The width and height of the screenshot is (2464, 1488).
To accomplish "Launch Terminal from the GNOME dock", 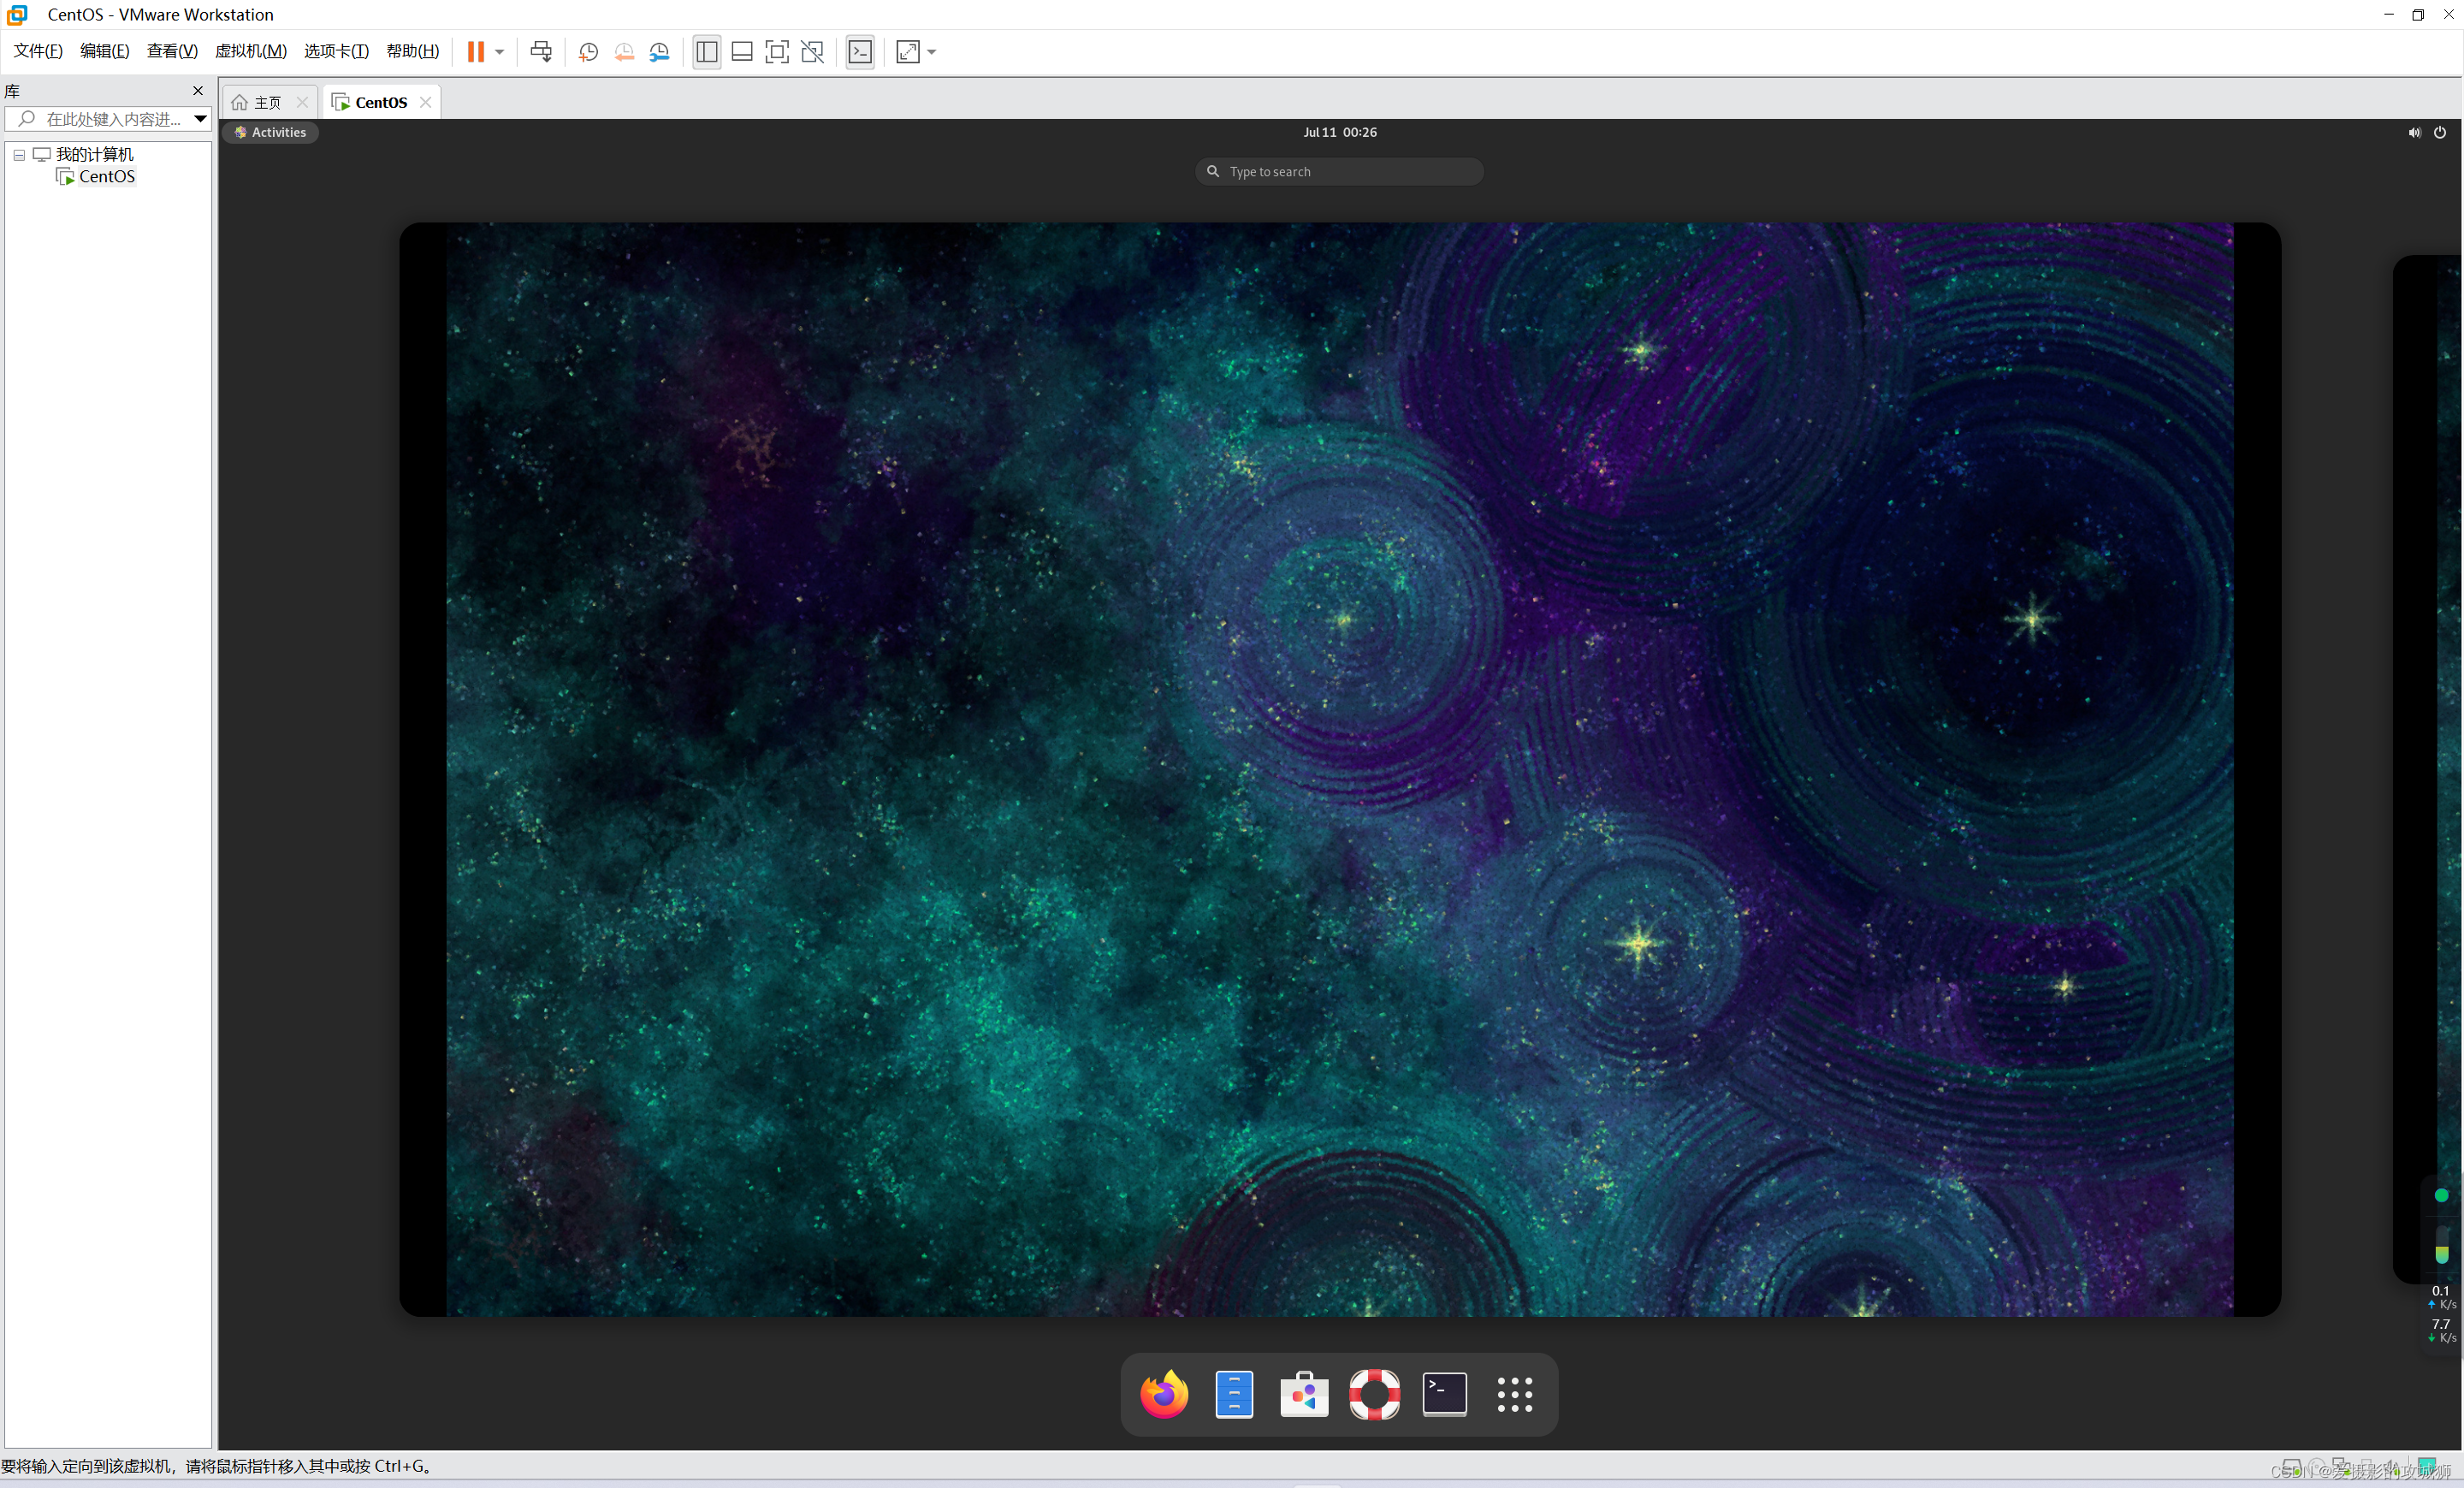I will point(1444,1394).
